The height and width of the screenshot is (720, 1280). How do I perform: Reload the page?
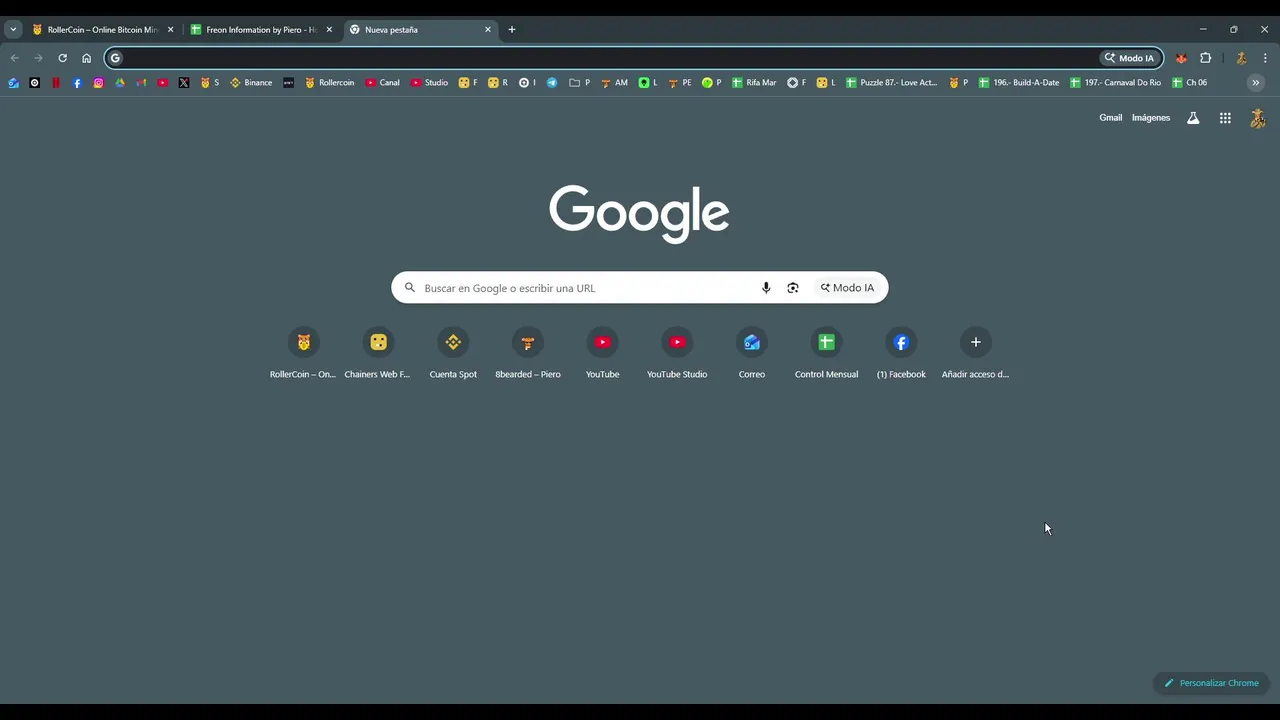[62, 58]
